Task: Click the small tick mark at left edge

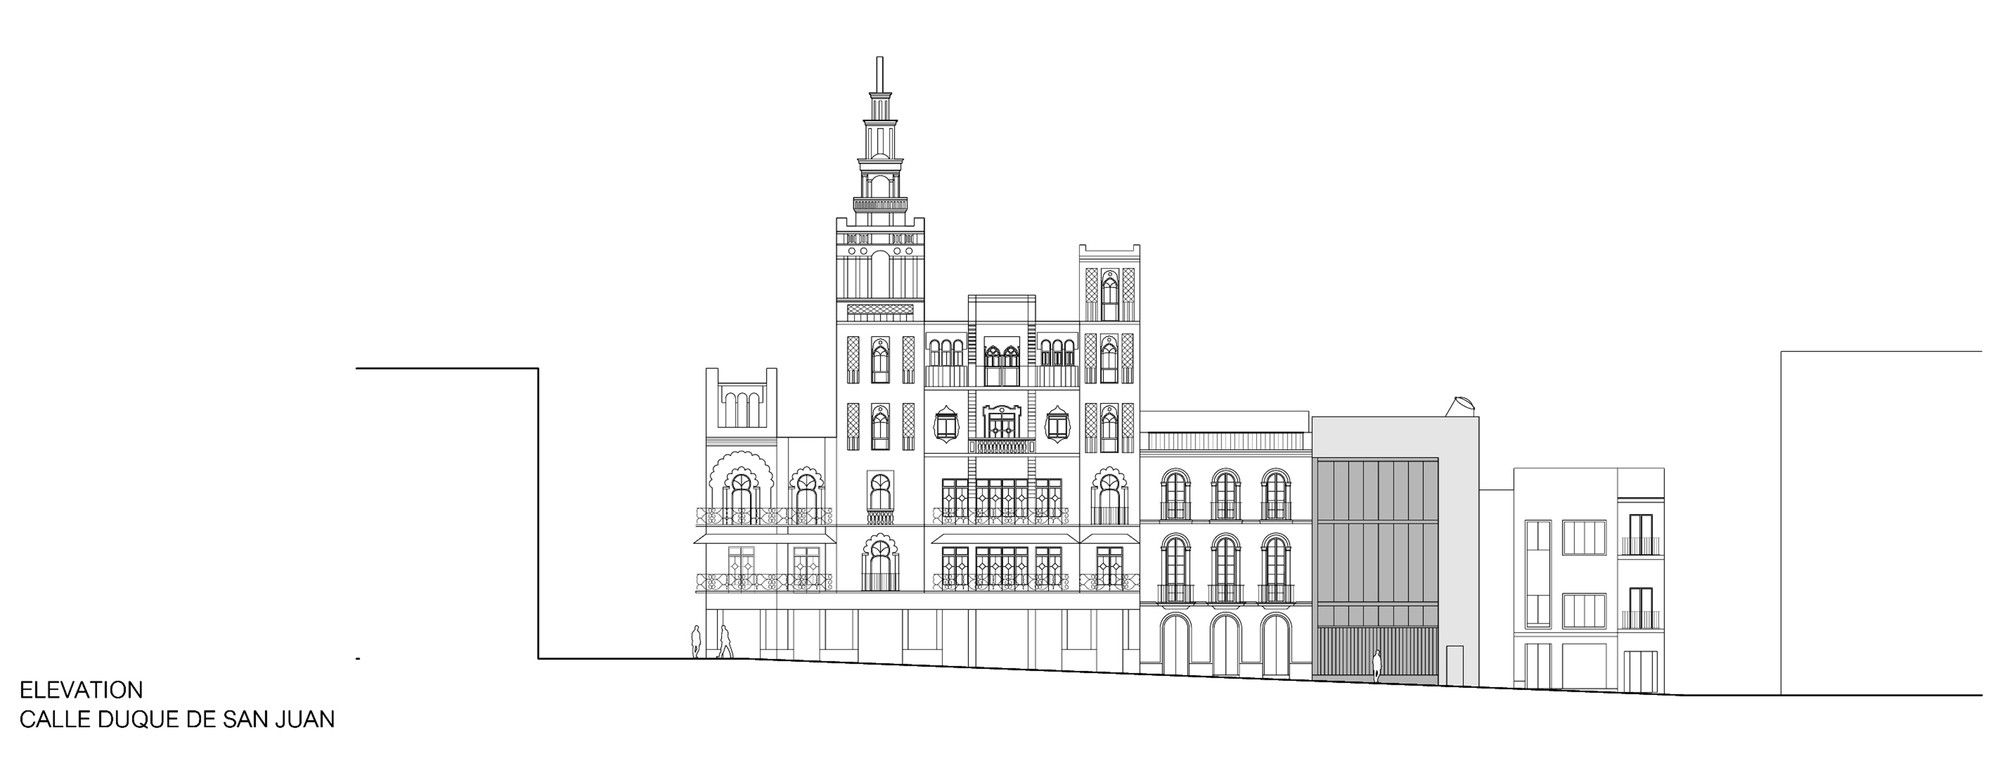Action: pyautogui.click(x=358, y=659)
